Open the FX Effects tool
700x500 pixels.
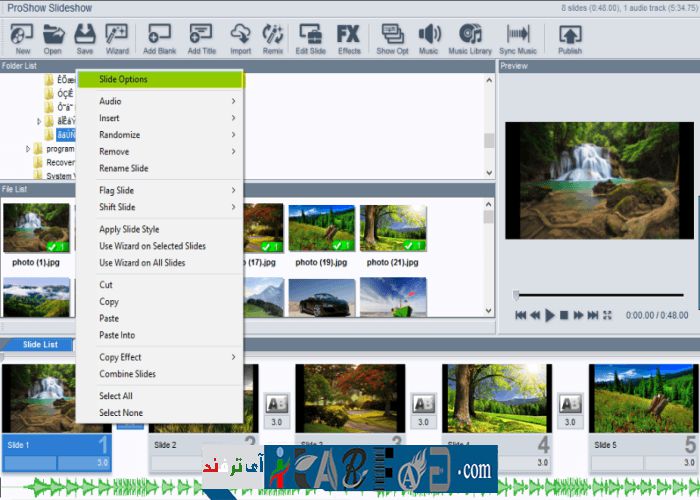349,36
